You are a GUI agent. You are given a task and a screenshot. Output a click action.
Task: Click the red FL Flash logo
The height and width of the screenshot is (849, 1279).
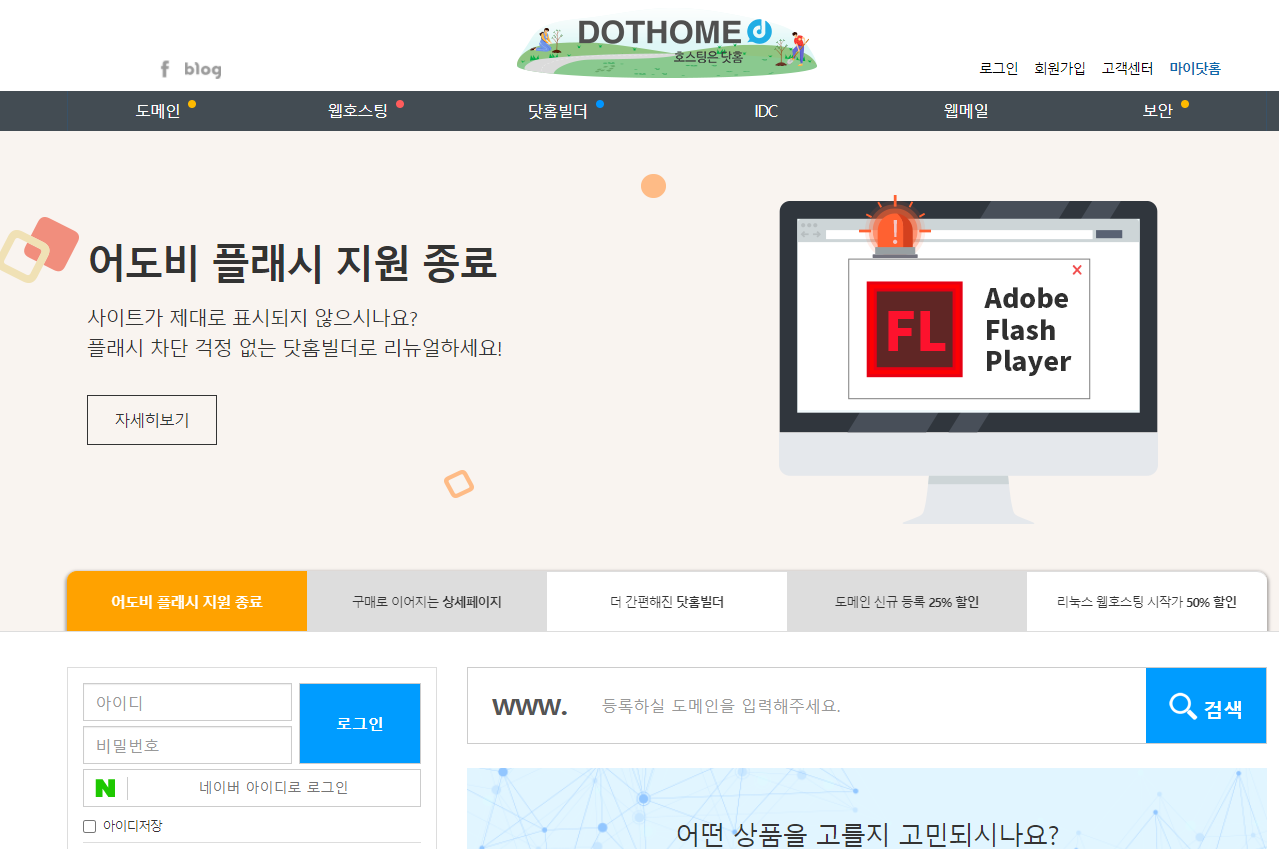pyautogui.click(x=914, y=329)
